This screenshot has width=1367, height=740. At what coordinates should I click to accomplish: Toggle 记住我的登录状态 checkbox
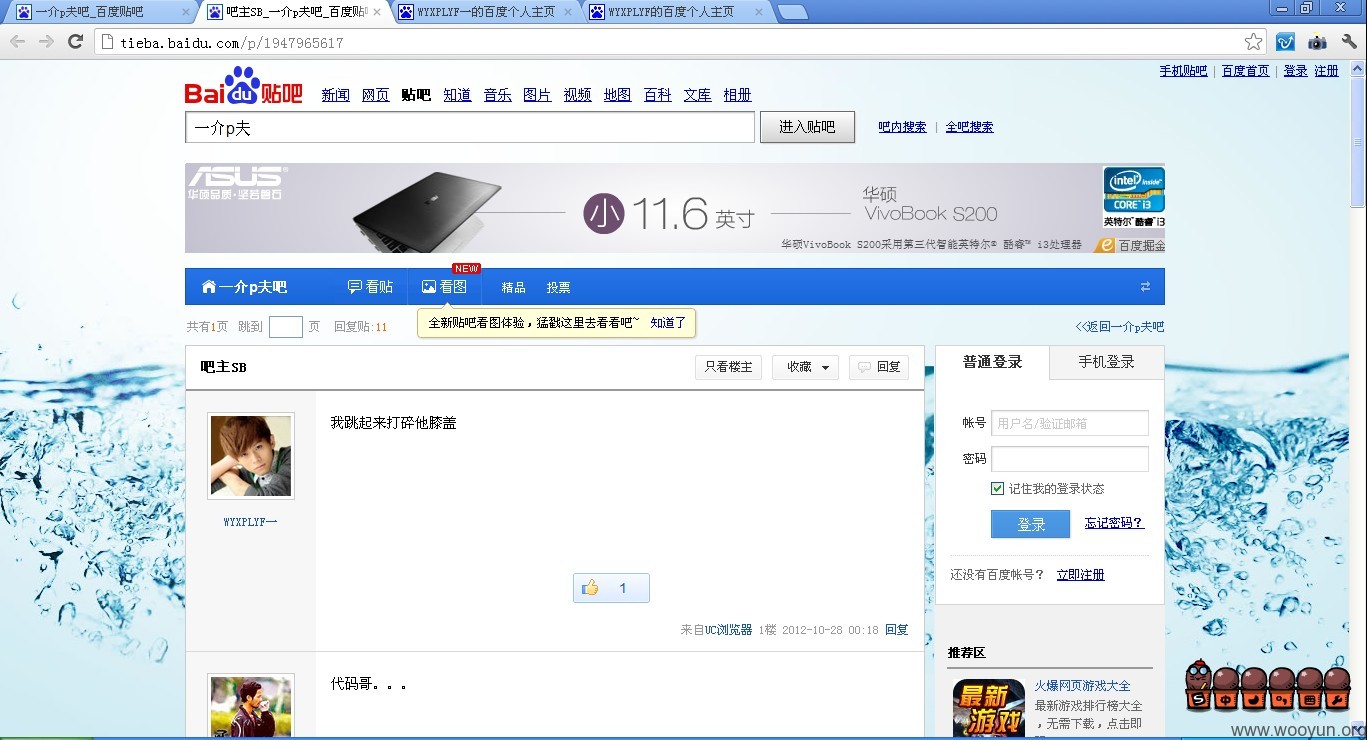click(x=997, y=489)
